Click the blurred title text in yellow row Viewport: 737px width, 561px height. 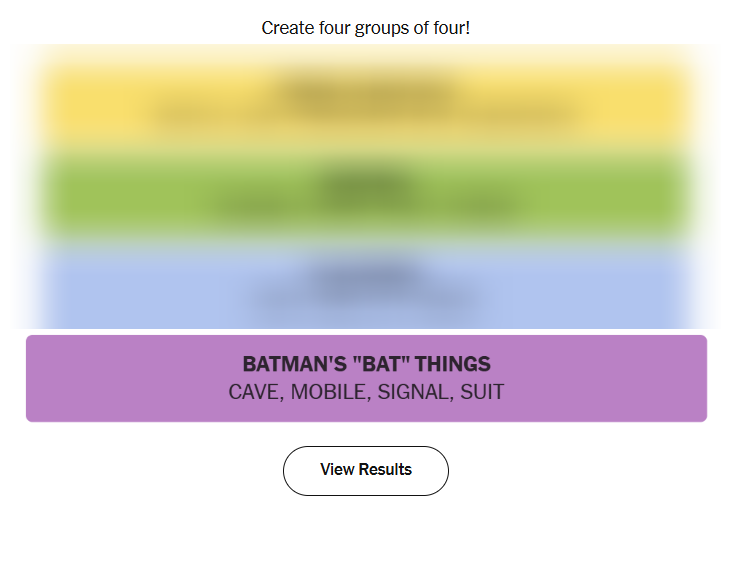click(366, 91)
